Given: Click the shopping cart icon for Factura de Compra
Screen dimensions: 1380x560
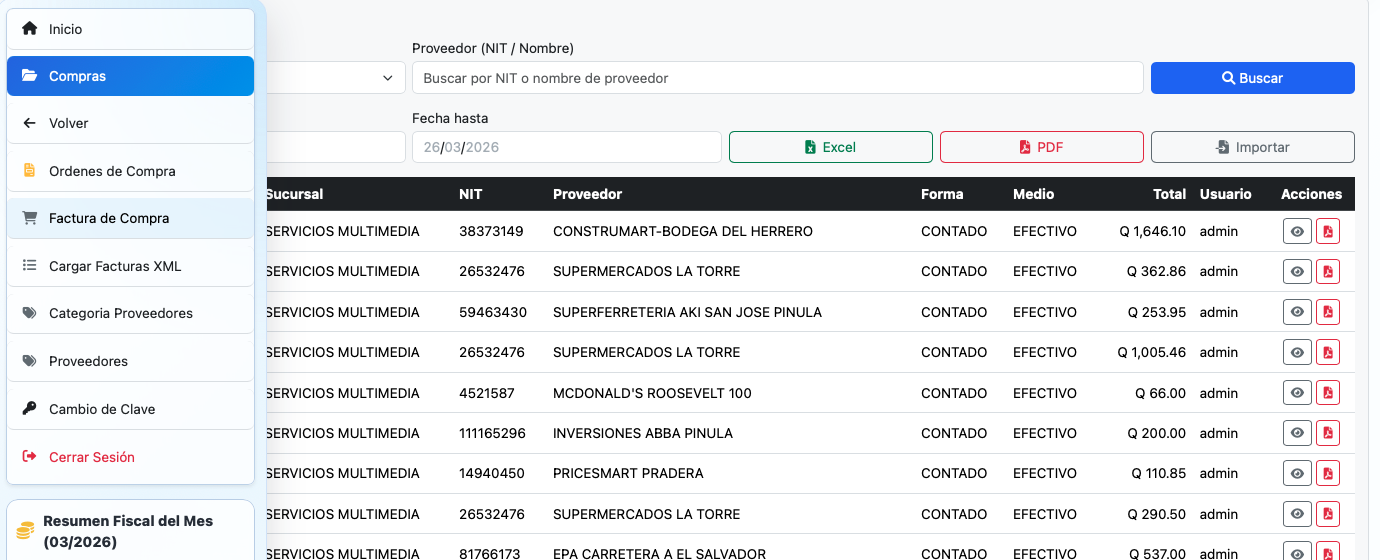Looking at the screenshot, I should point(29,218).
